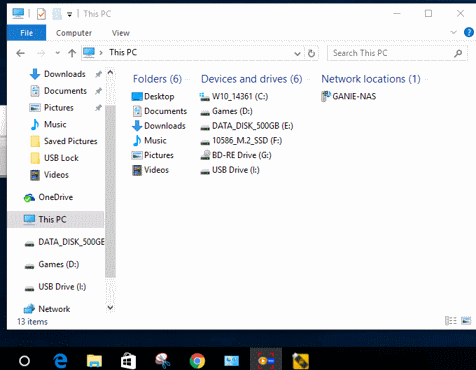Open Cortana search circle on taskbar
The height and width of the screenshot is (370, 476).
click(x=24, y=361)
